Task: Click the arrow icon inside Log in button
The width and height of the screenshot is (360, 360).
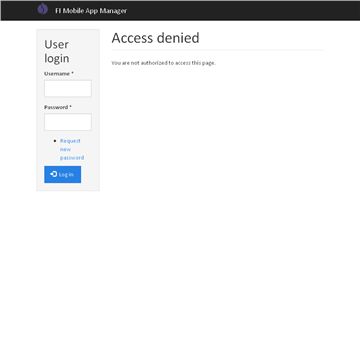Action: point(54,174)
